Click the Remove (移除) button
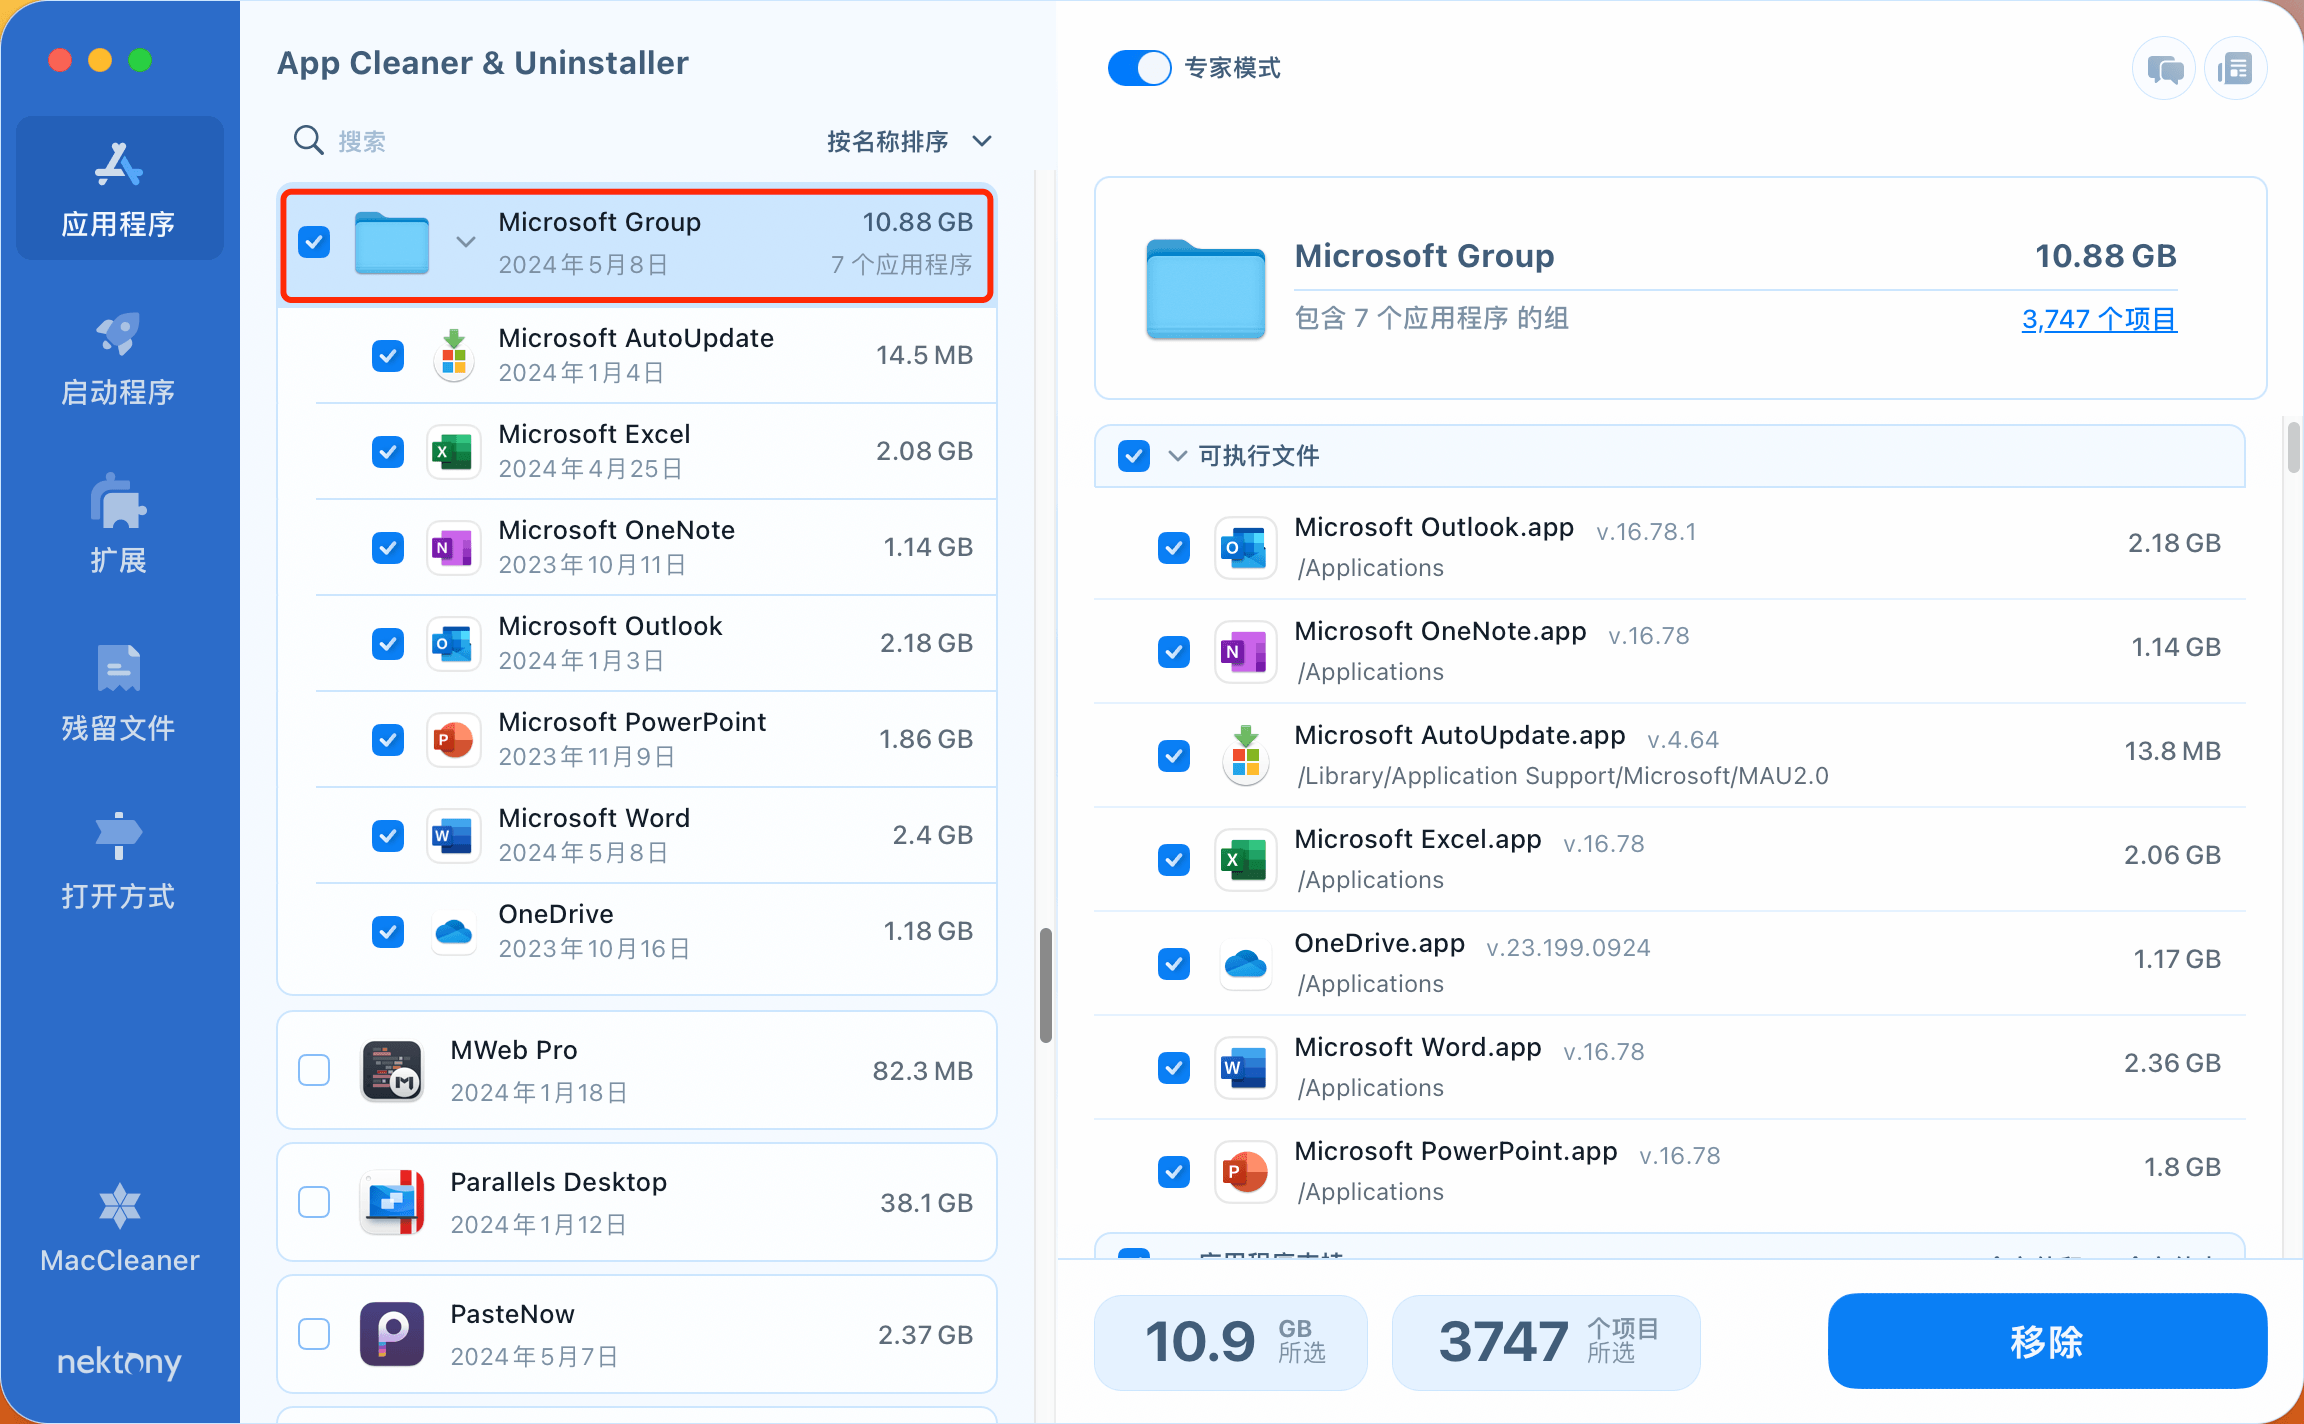 coord(2046,1341)
